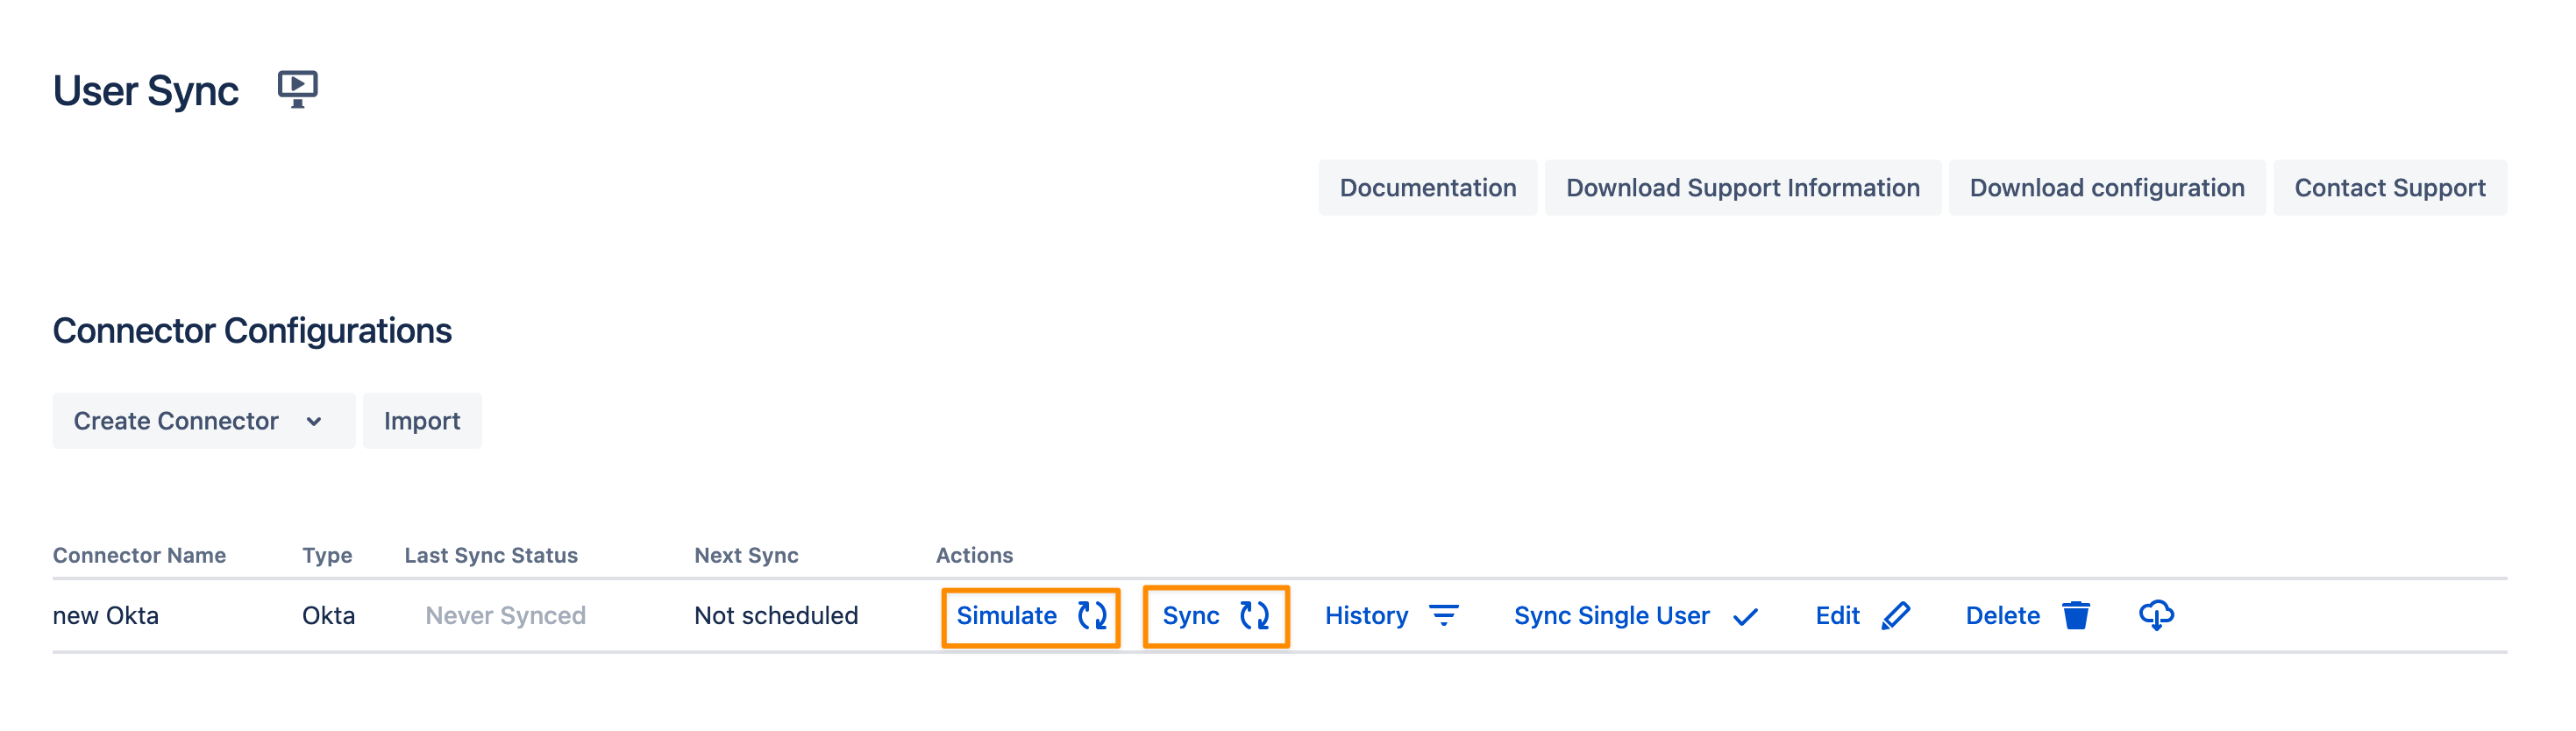Select the new Okta connector name
2576x731 pixels.
tap(106, 615)
